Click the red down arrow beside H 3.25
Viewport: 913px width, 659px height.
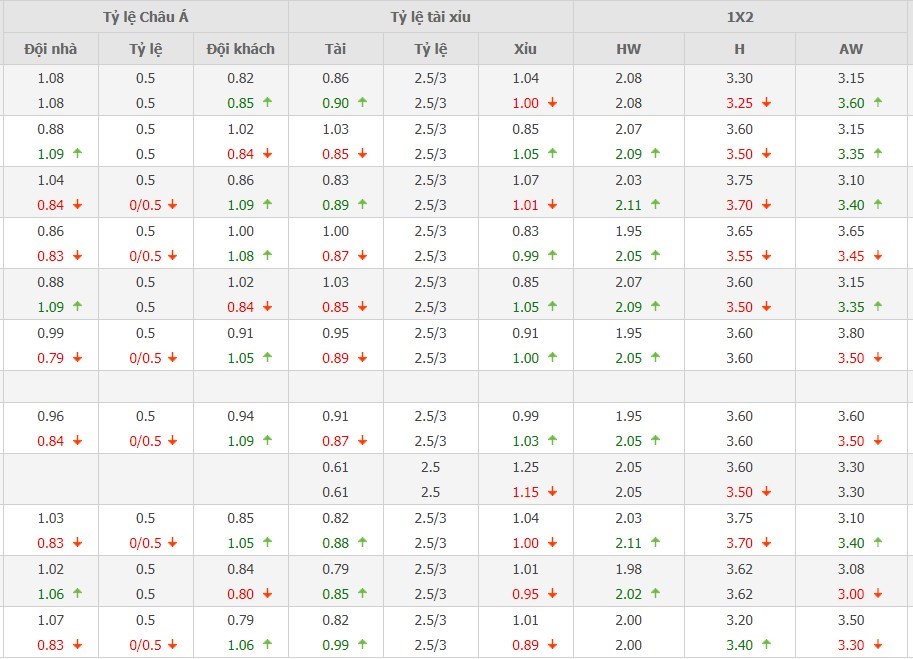pos(766,103)
